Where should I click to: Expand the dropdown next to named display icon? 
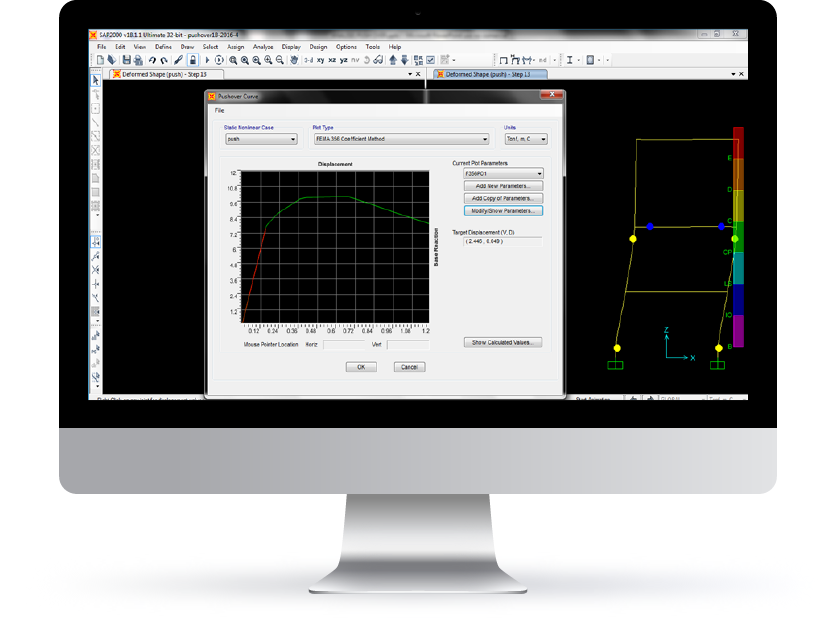point(454,60)
